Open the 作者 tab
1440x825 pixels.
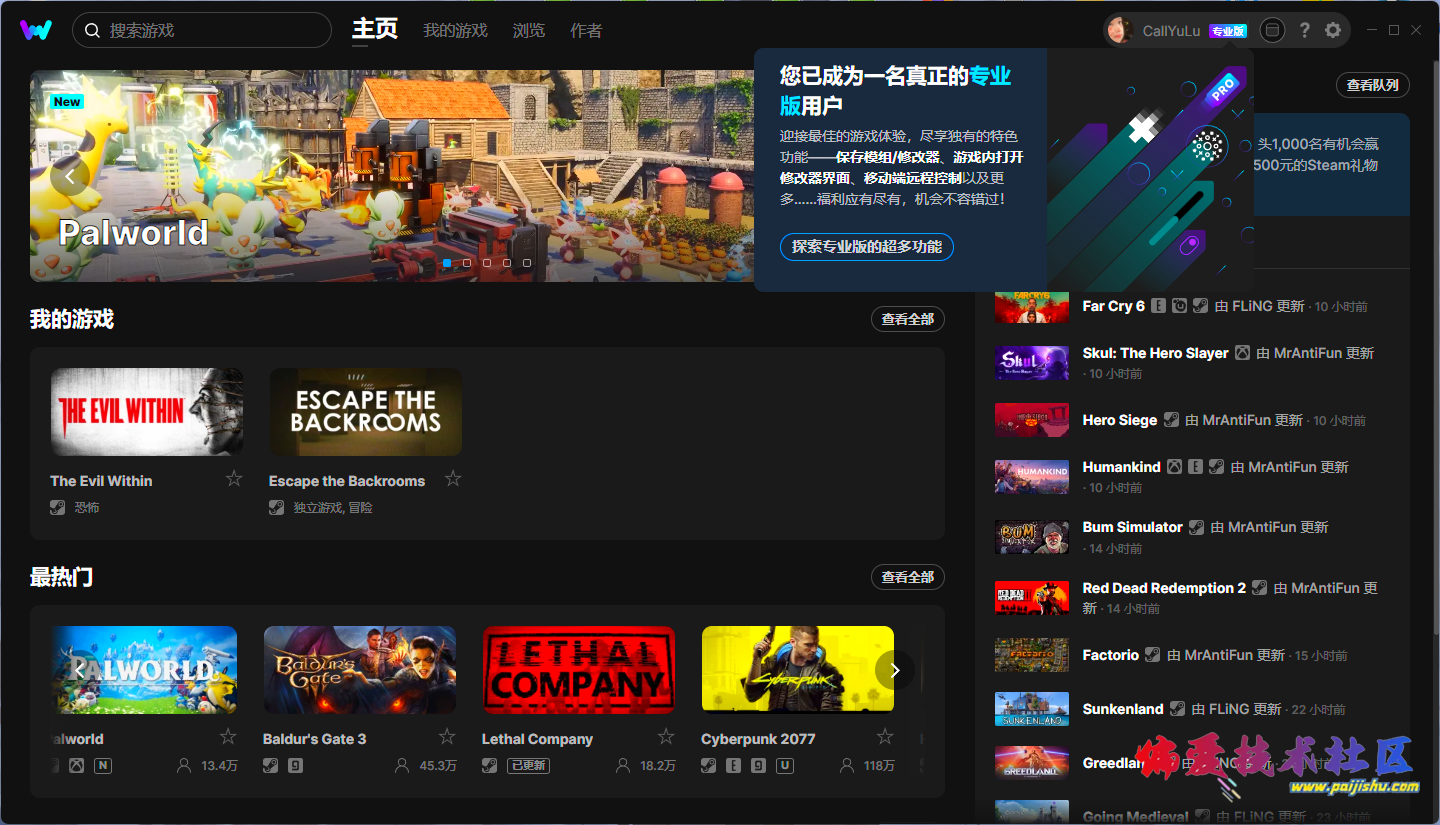586,31
